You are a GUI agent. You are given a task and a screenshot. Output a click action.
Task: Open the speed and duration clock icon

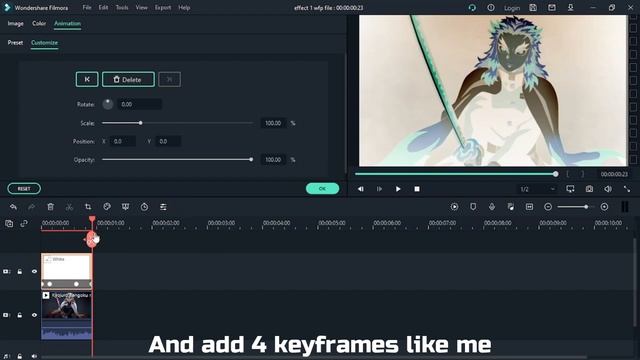pyautogui.click(x=144, y=207)
